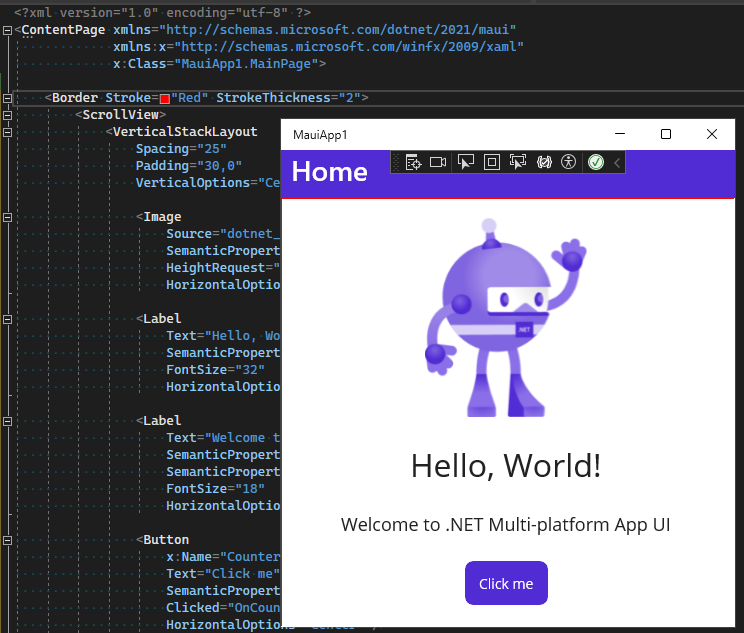Image resolution: width=744 pixels, height=633 pixels.
Task: Maximize the MauiApp1 window
Action: pyautogui.click(x=666, y=134)
